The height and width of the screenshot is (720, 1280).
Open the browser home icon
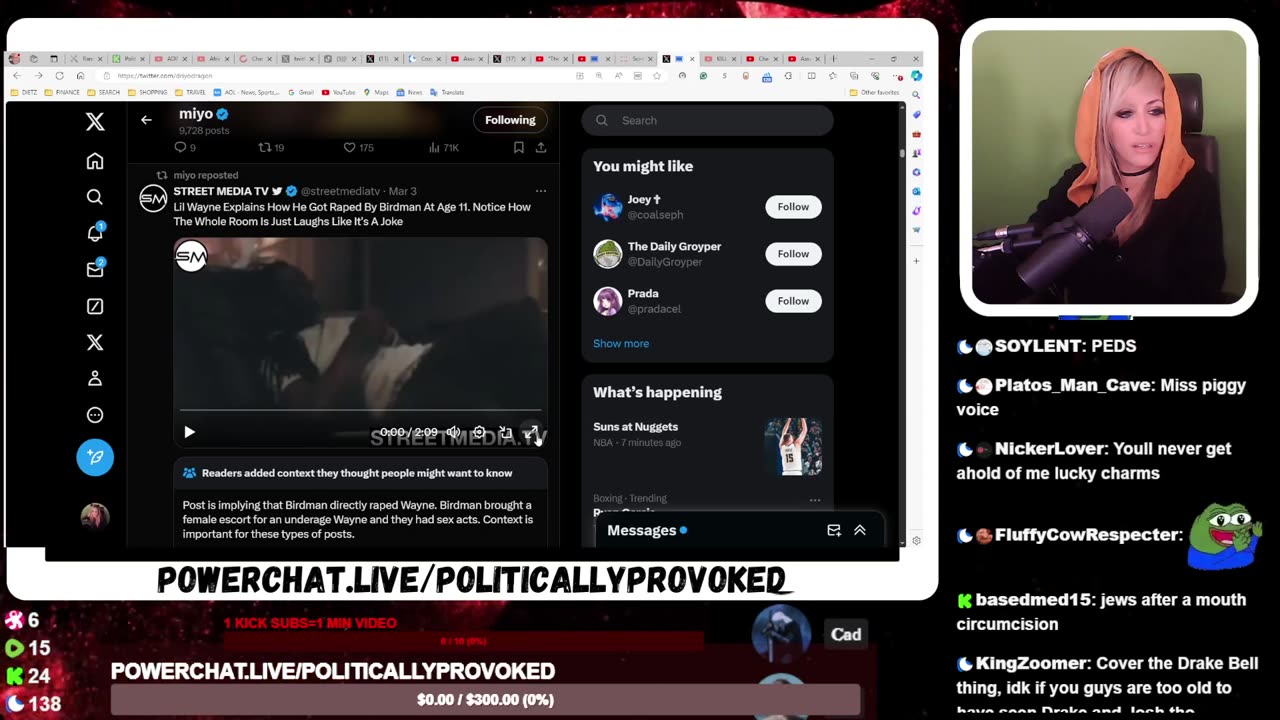(80, 76)
